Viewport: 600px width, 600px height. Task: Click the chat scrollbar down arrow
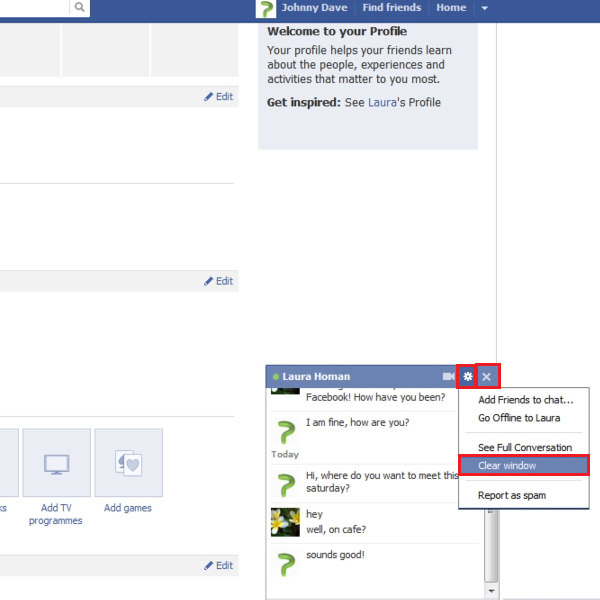pyautogui.click(x=491, y=591)
